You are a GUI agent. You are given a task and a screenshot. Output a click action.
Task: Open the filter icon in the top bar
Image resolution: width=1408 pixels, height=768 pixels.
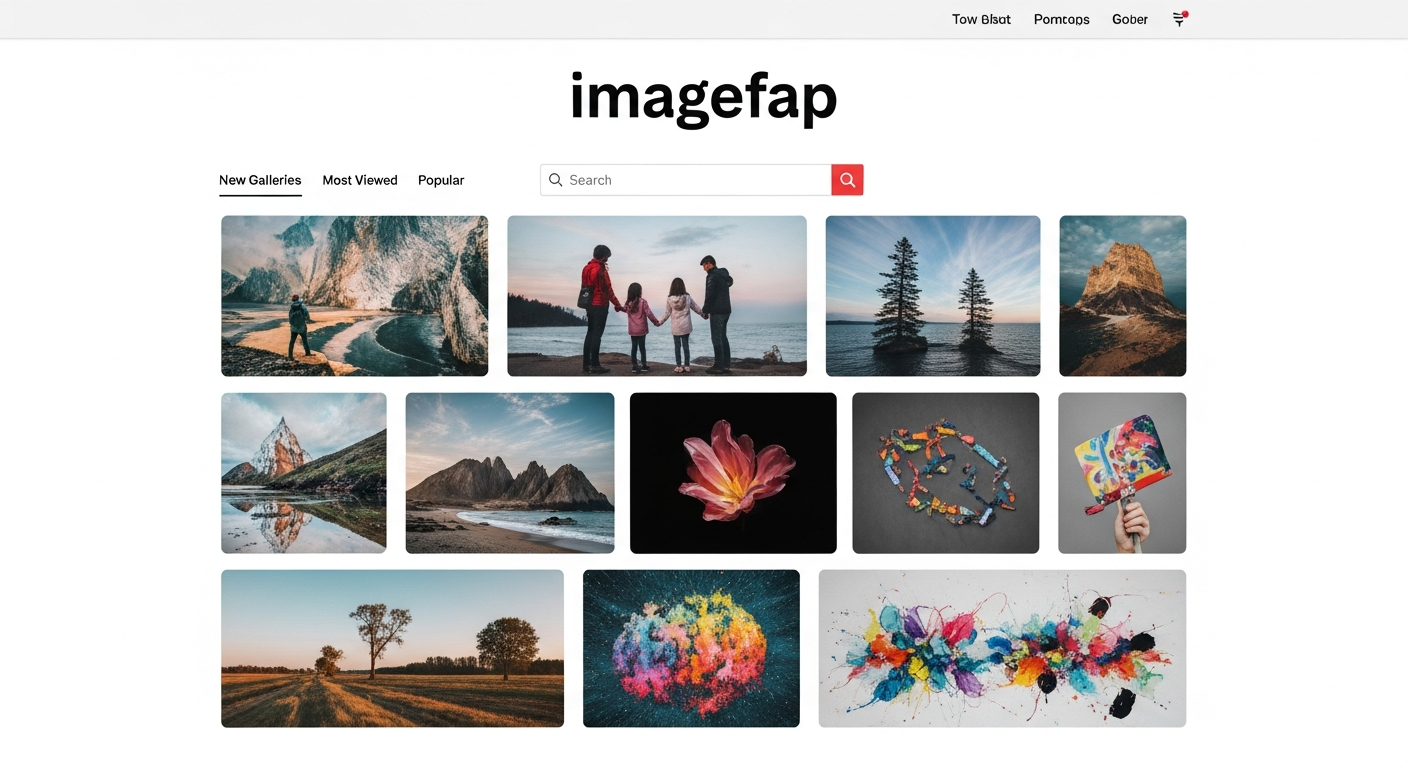(1179, 19)
